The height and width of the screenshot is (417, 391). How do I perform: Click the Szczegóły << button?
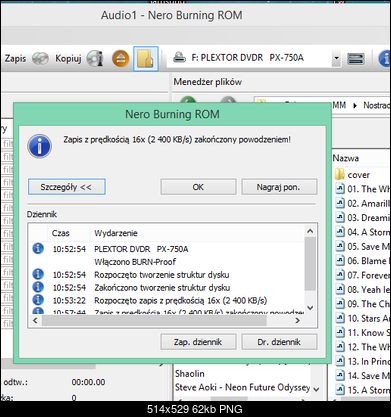[x=67, y=187]
